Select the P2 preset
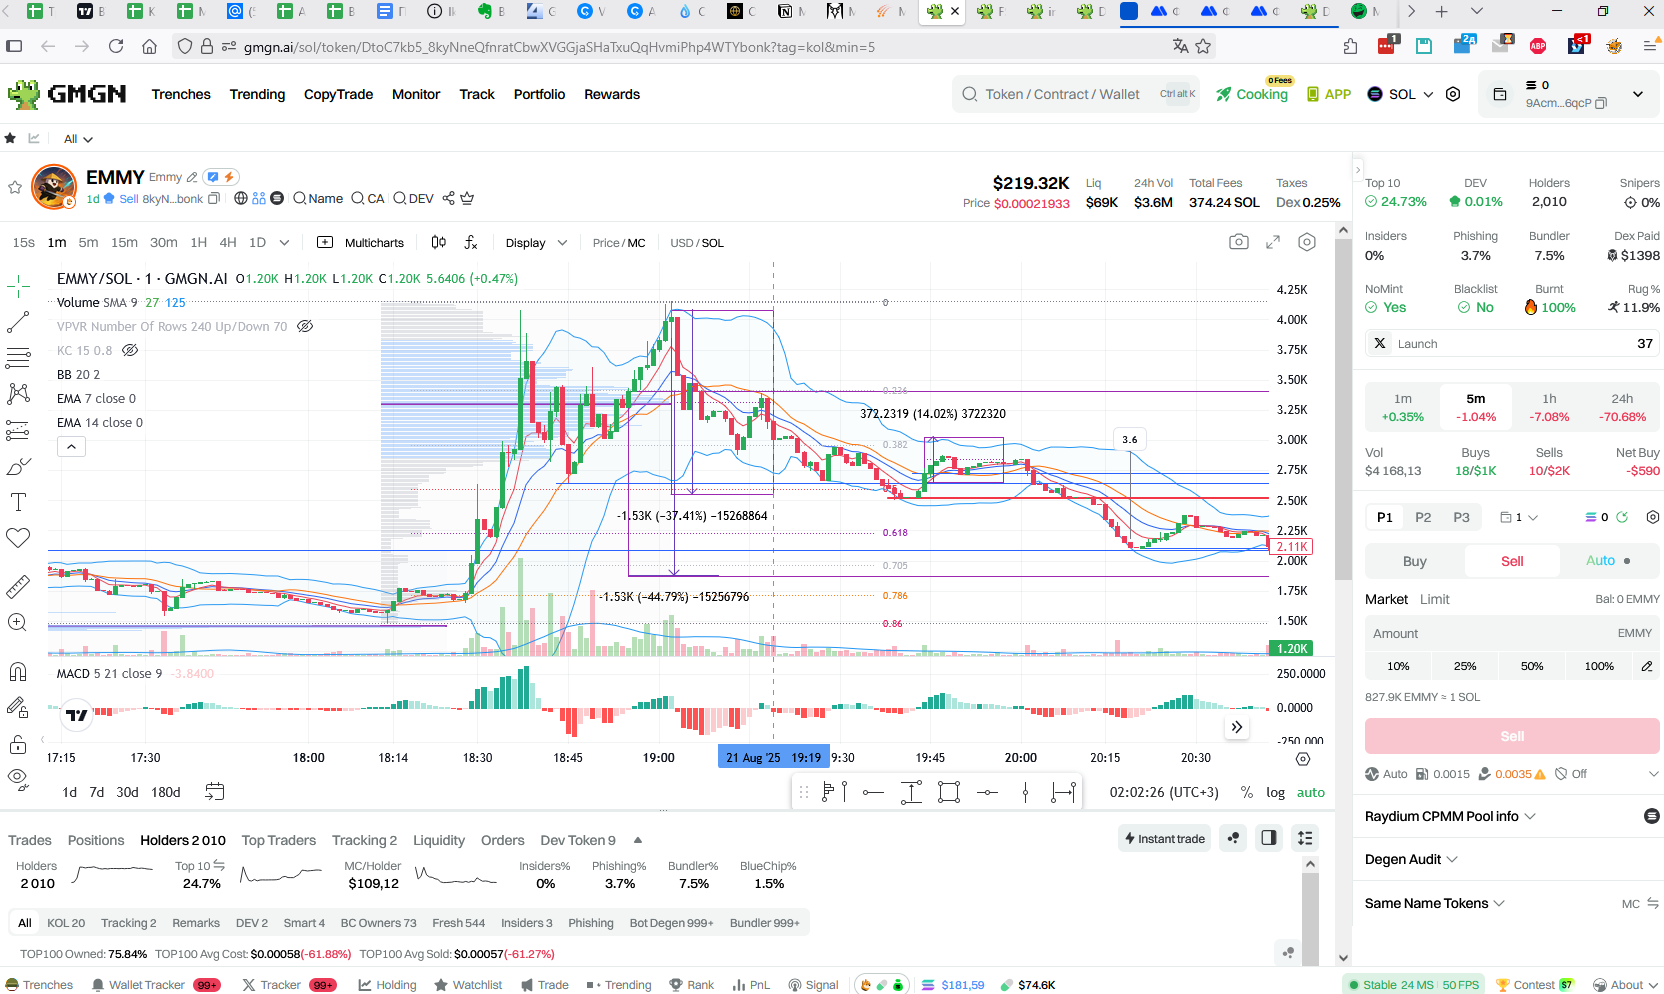This screenshot has height=994, width=1664. click(x=1423, y=517)
